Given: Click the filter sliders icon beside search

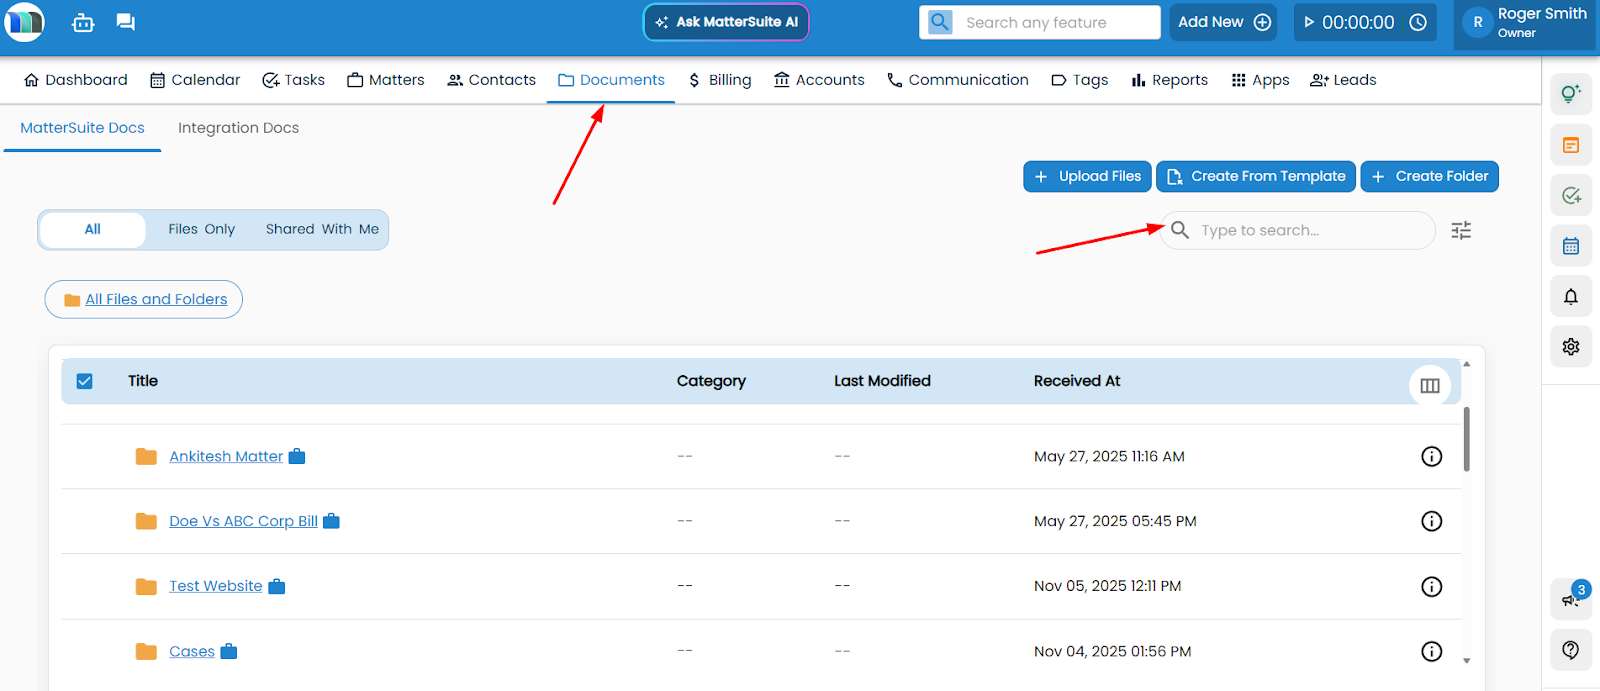Looking at the screenshot, I should click(1461, 230).
